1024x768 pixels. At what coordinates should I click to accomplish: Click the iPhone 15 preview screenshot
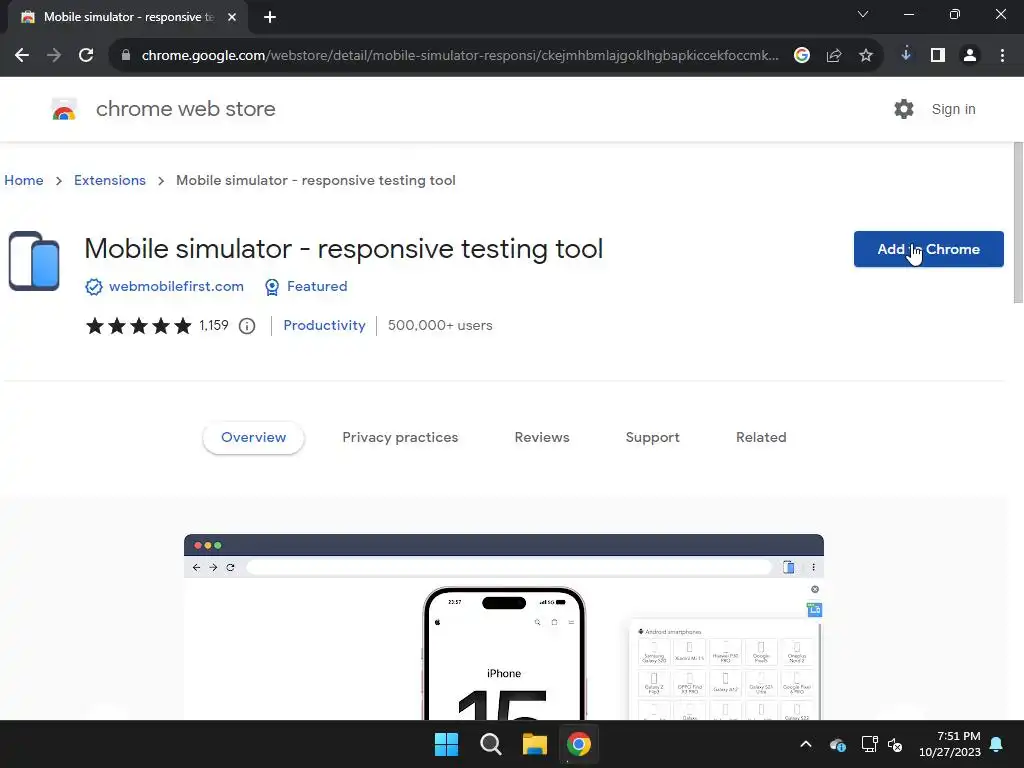point(504,627)
